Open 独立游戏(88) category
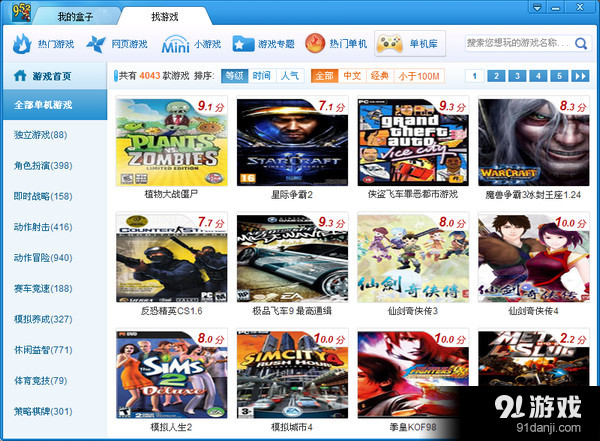 point(41,135)
